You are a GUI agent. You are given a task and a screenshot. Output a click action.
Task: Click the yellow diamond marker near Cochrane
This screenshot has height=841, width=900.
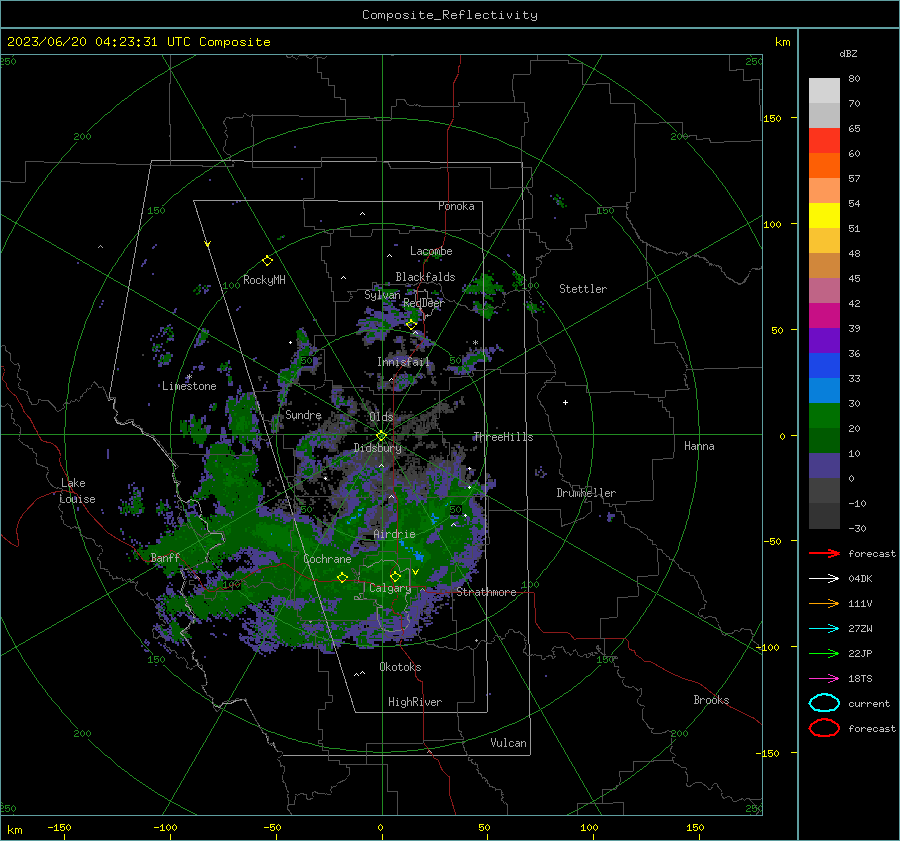pos(342,577)
